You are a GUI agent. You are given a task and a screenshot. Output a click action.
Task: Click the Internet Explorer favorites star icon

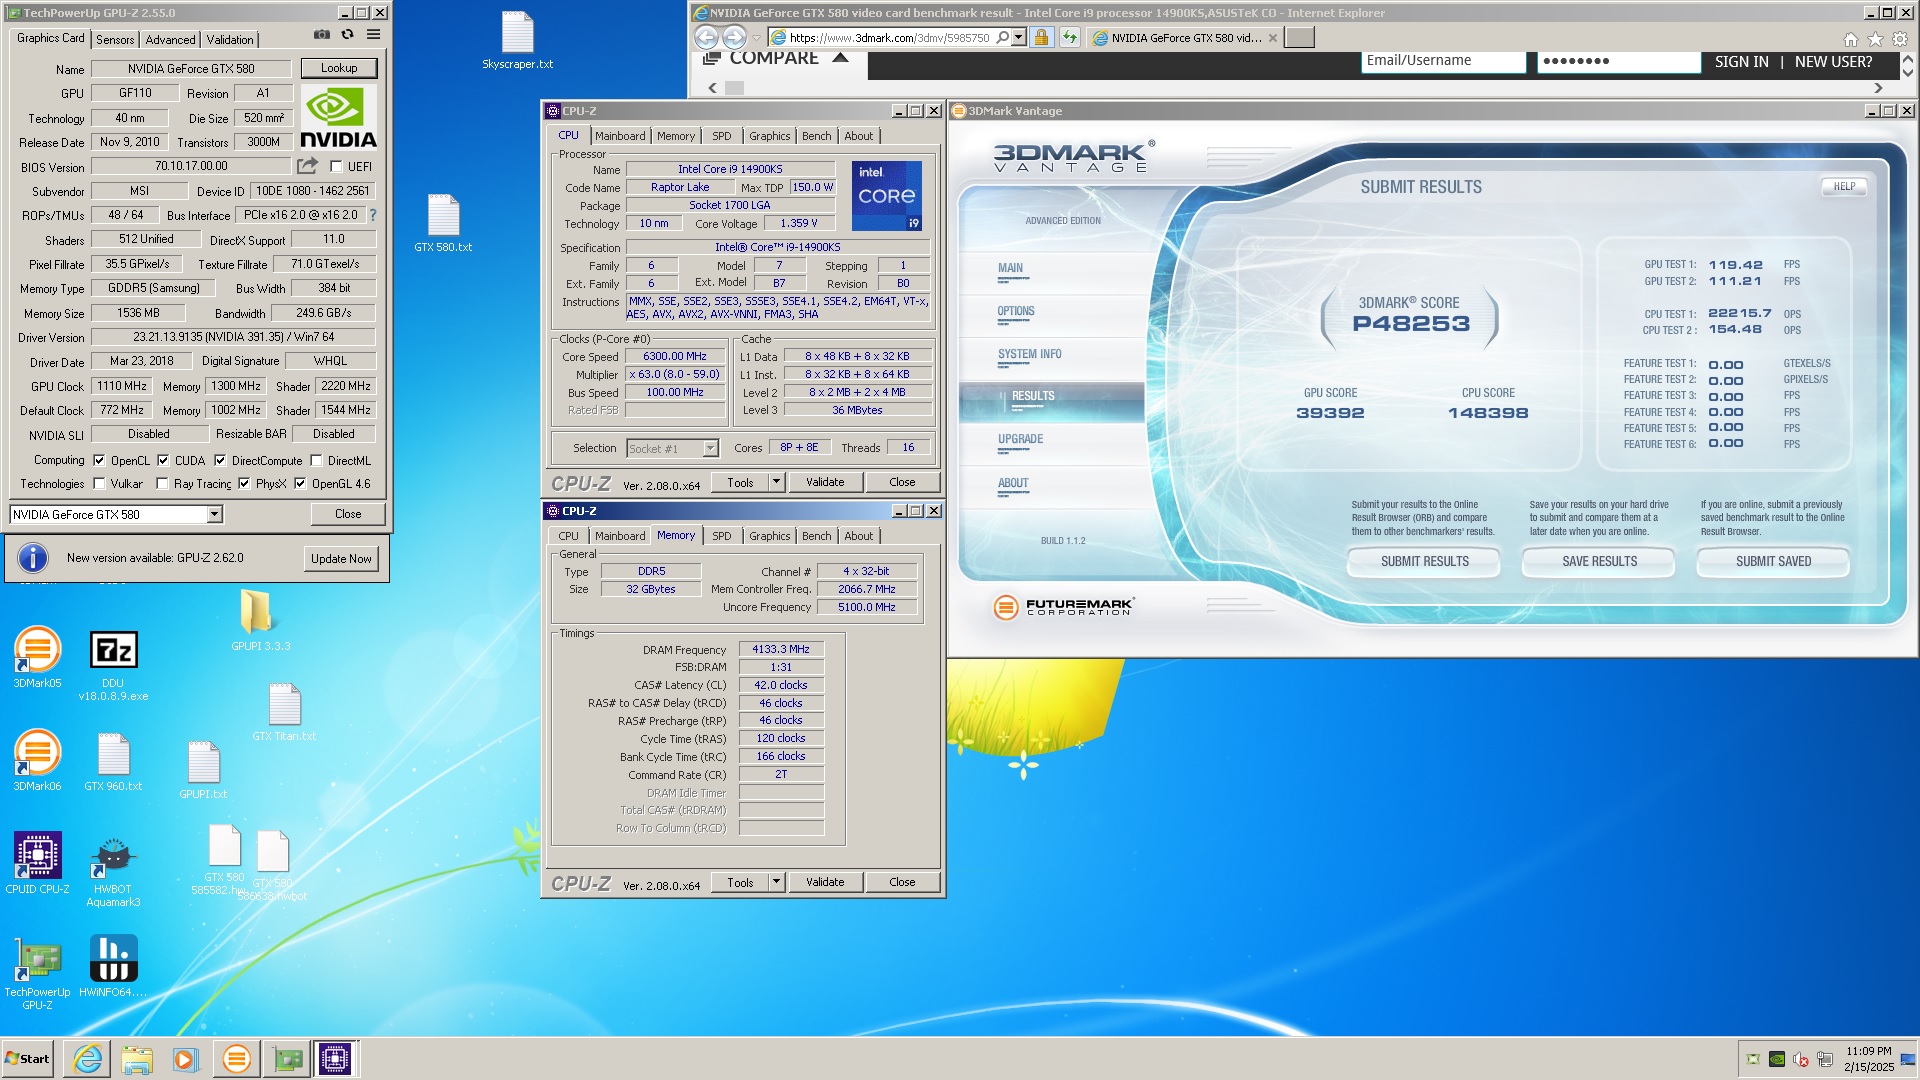pos(1875,39)
